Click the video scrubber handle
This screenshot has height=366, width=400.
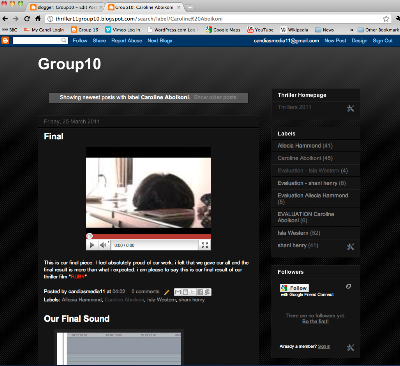(89, 236)
